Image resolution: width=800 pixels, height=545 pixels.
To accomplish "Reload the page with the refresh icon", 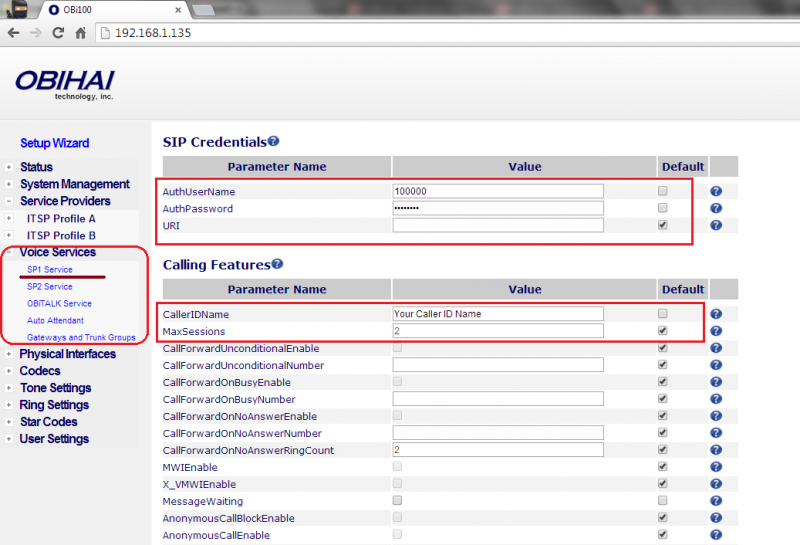I will pos(58,33).
